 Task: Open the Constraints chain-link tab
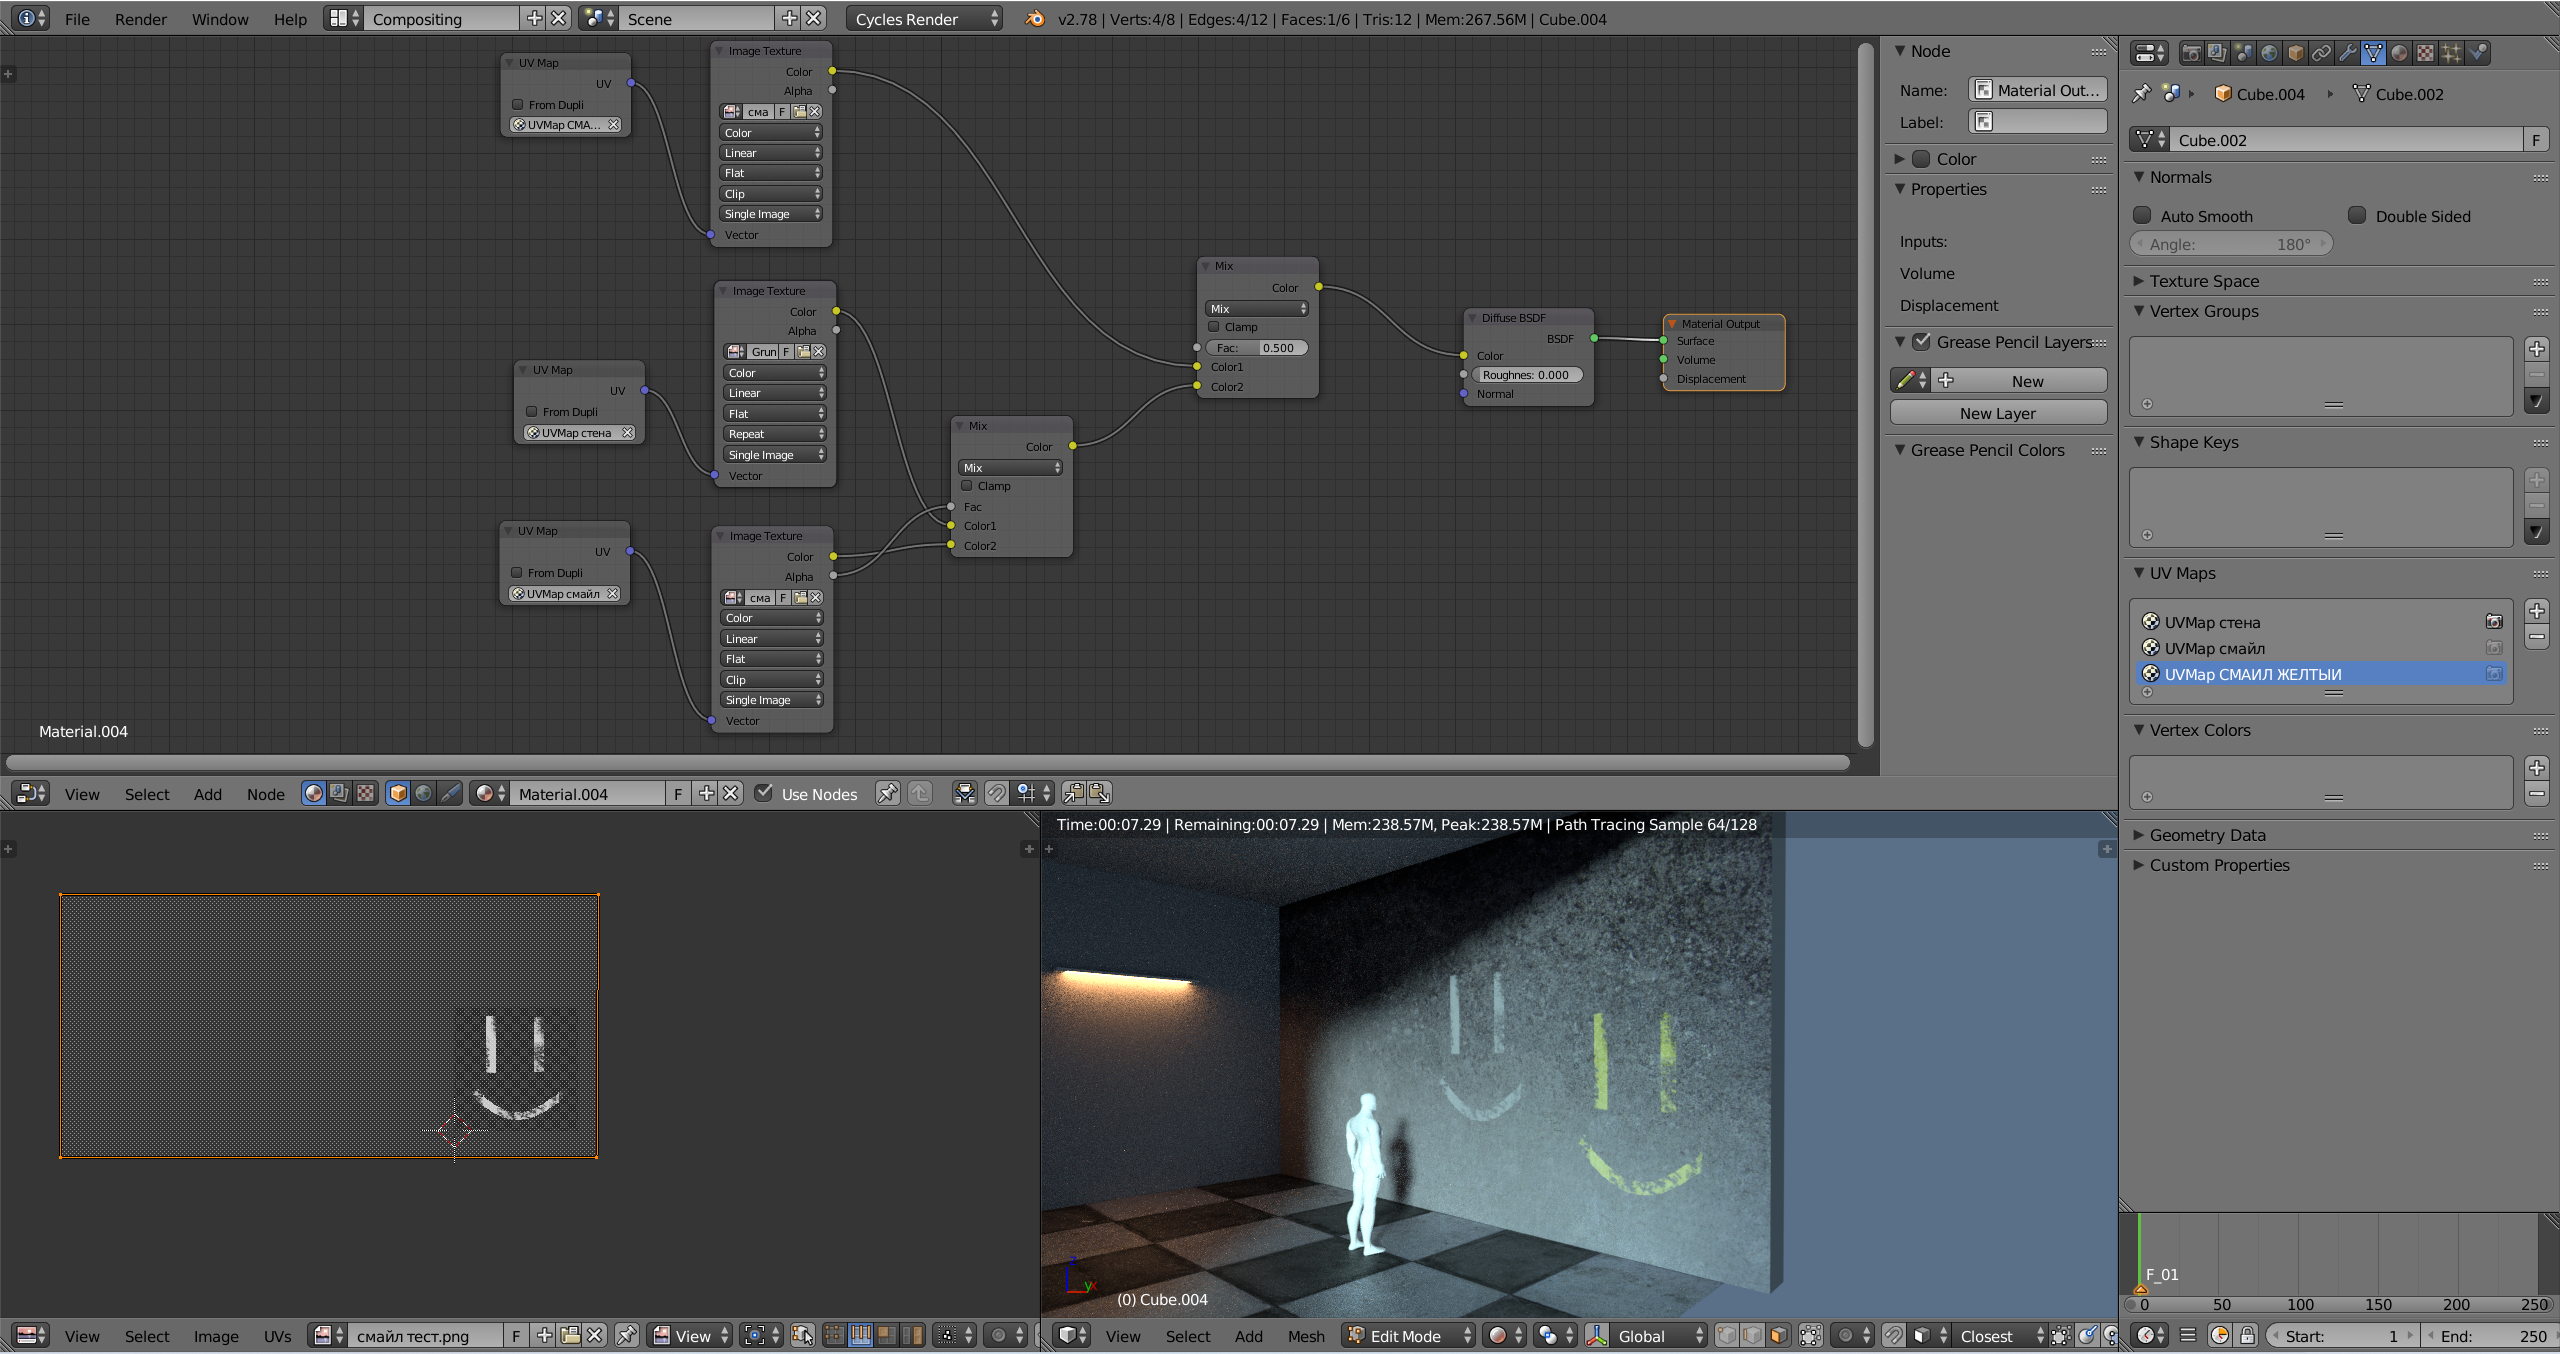pos(2322,53)
